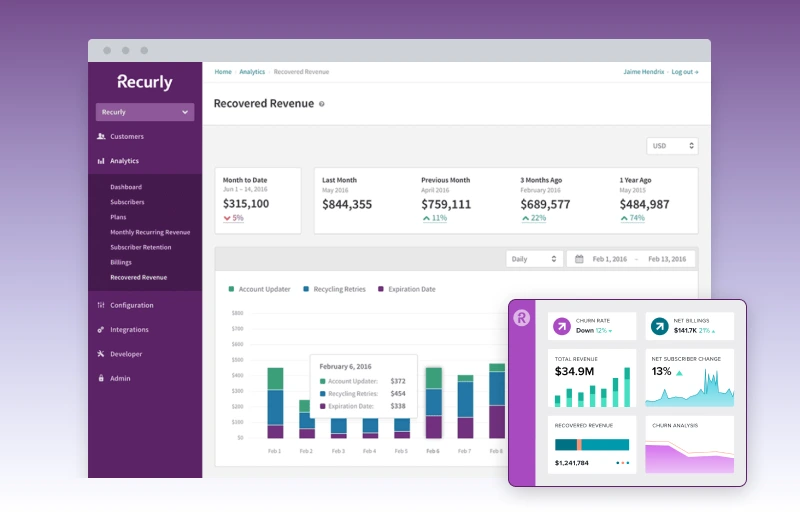Click the $844,355 Last Month value

pyautogui.click(x=347, y=204)
